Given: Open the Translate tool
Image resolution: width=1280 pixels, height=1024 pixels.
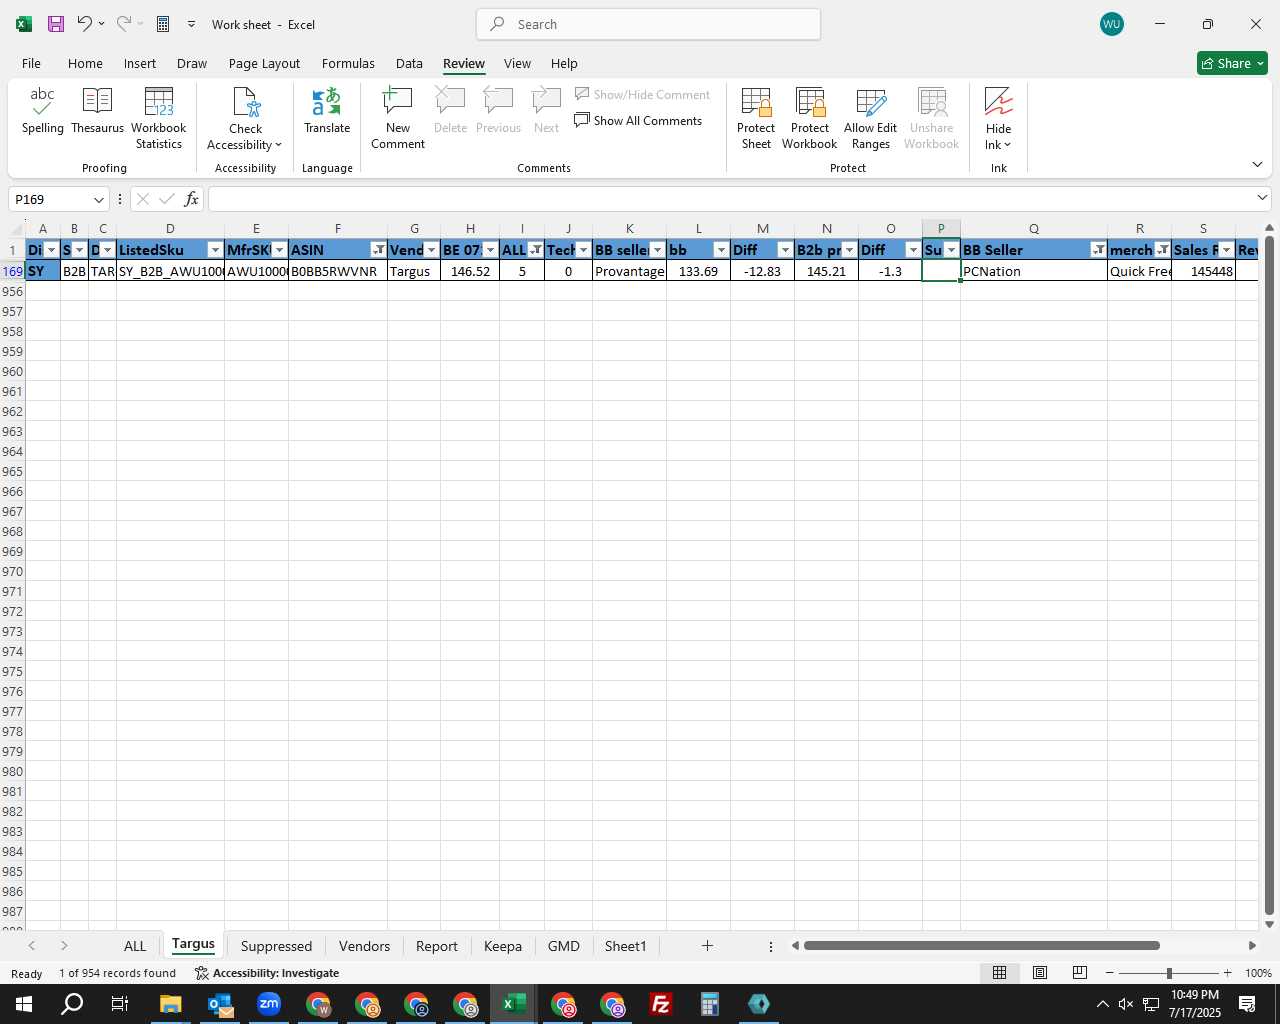Looking at the screenshot, I should pyautogui.click(x=327, y=111).
